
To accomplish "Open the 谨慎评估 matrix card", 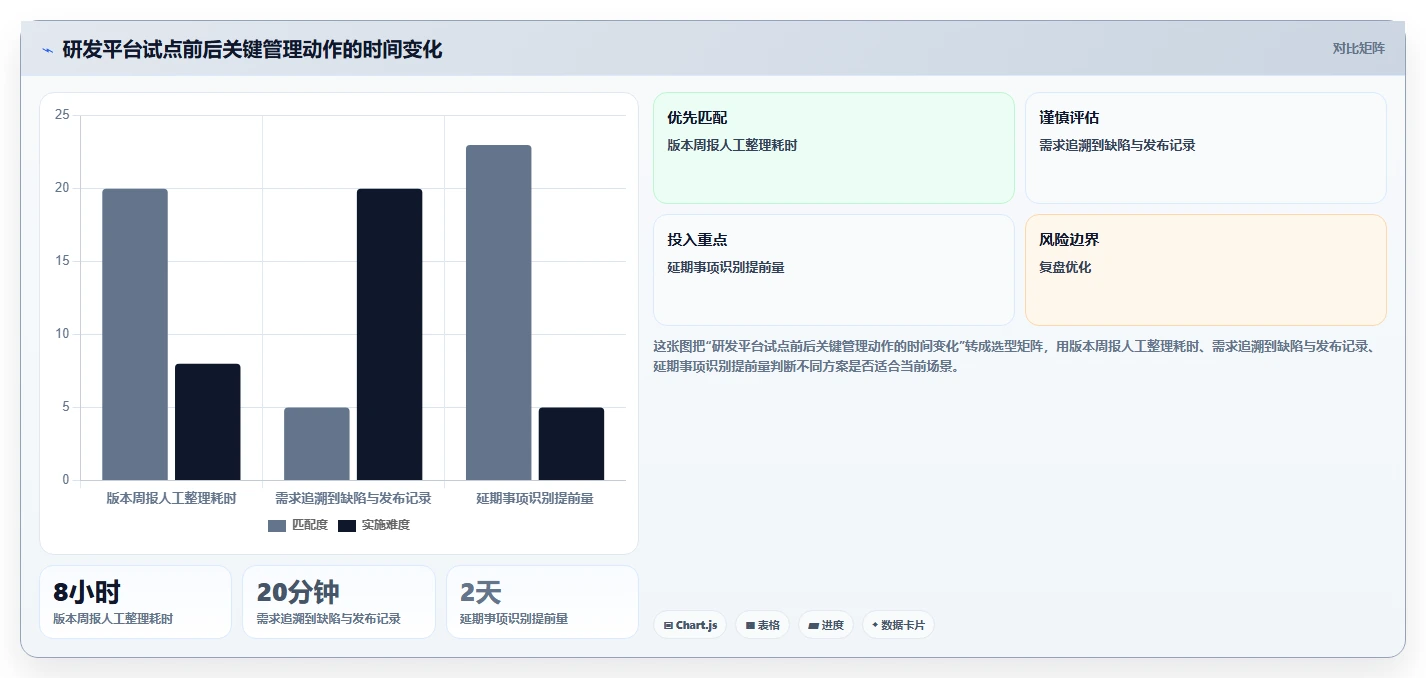I will pos(1206,148).
